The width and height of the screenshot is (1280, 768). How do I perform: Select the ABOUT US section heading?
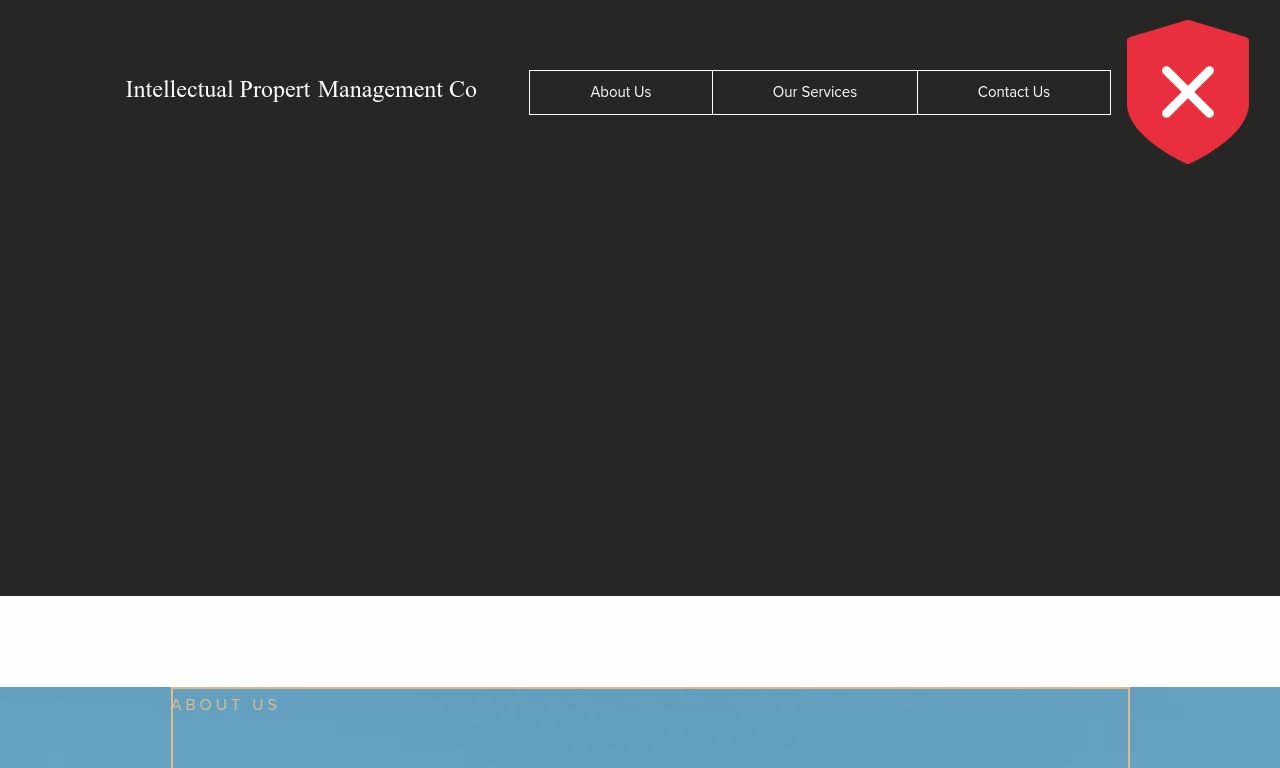(x=225, y=705)
